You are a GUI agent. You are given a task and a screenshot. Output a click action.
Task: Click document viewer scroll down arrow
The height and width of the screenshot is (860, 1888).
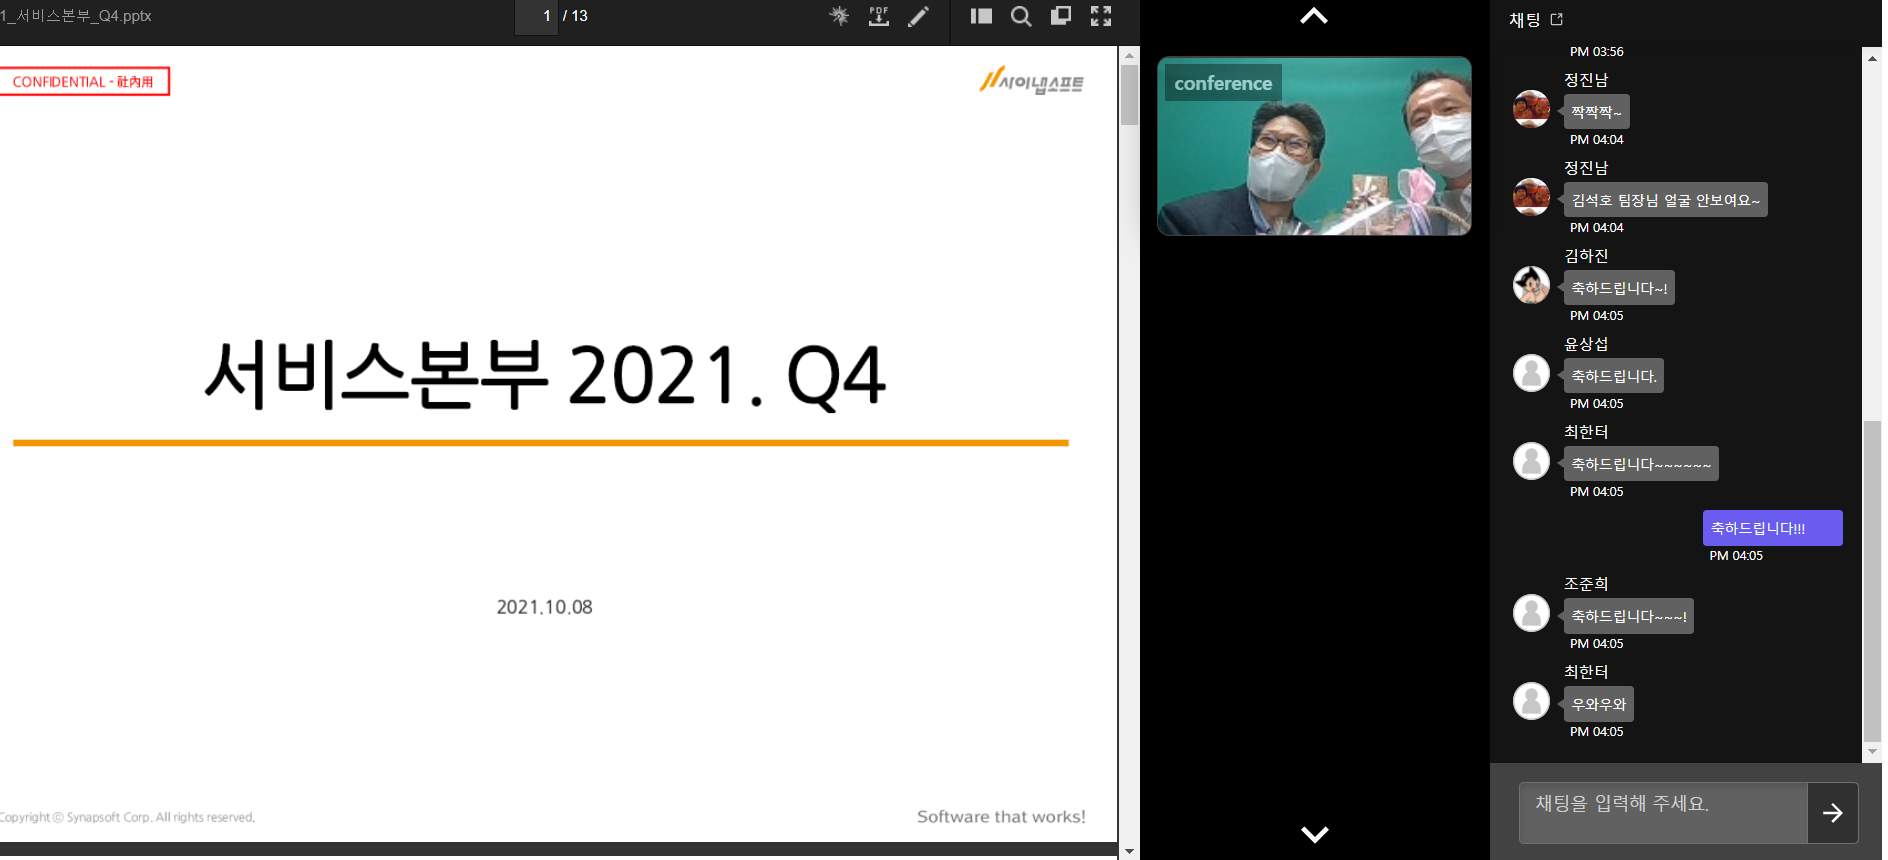point(1129,851)
